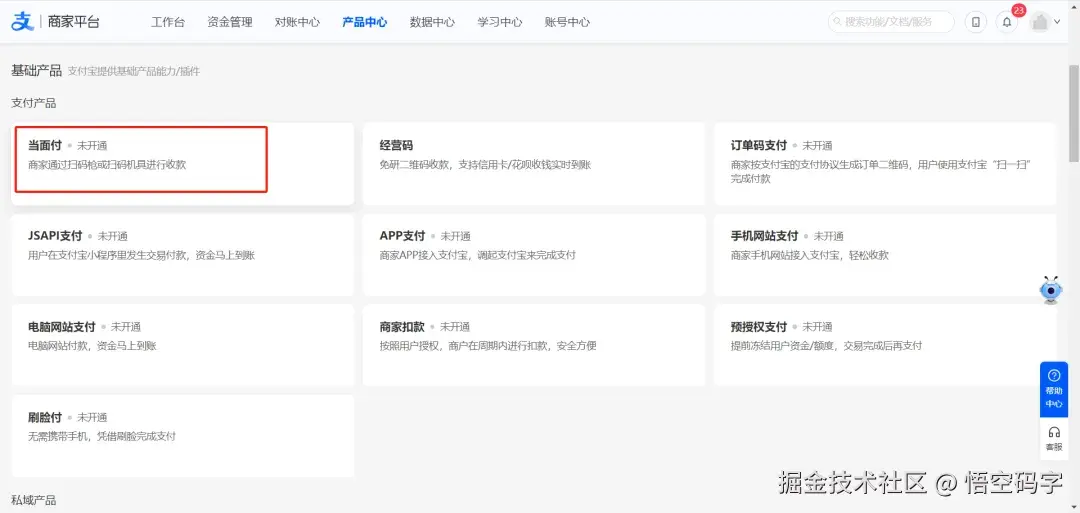Open the 数据中心 menu

[x=432, y=22]
